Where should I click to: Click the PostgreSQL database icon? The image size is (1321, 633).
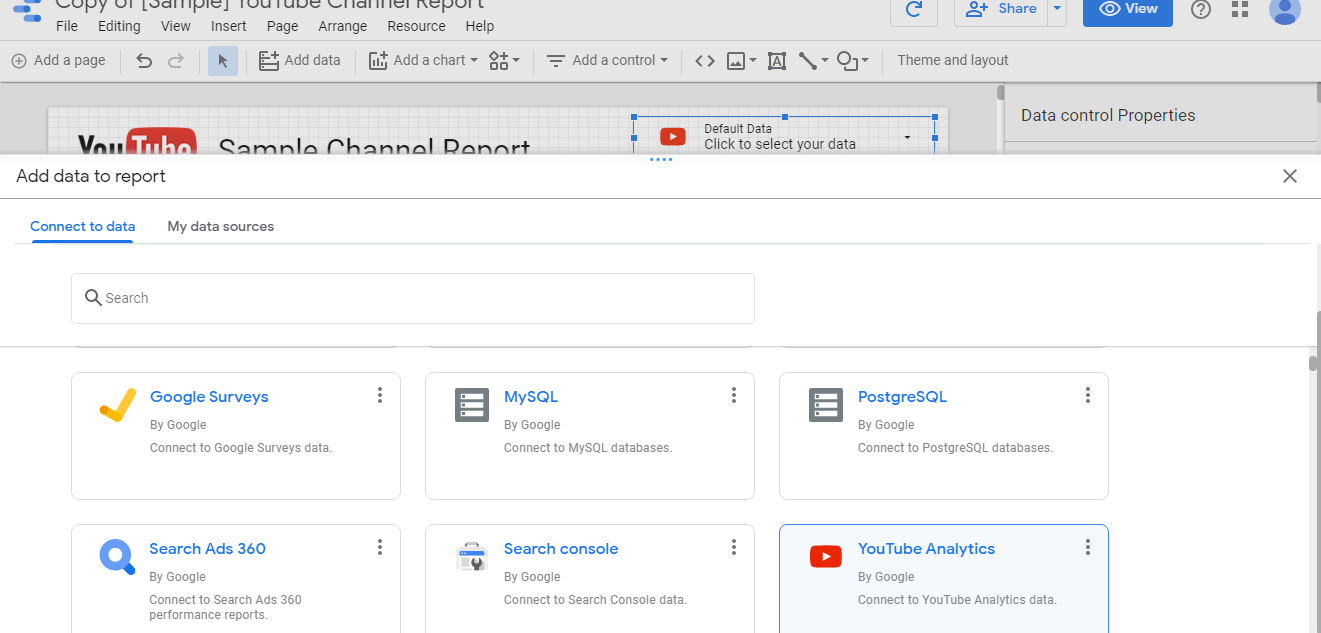(826, 405)
